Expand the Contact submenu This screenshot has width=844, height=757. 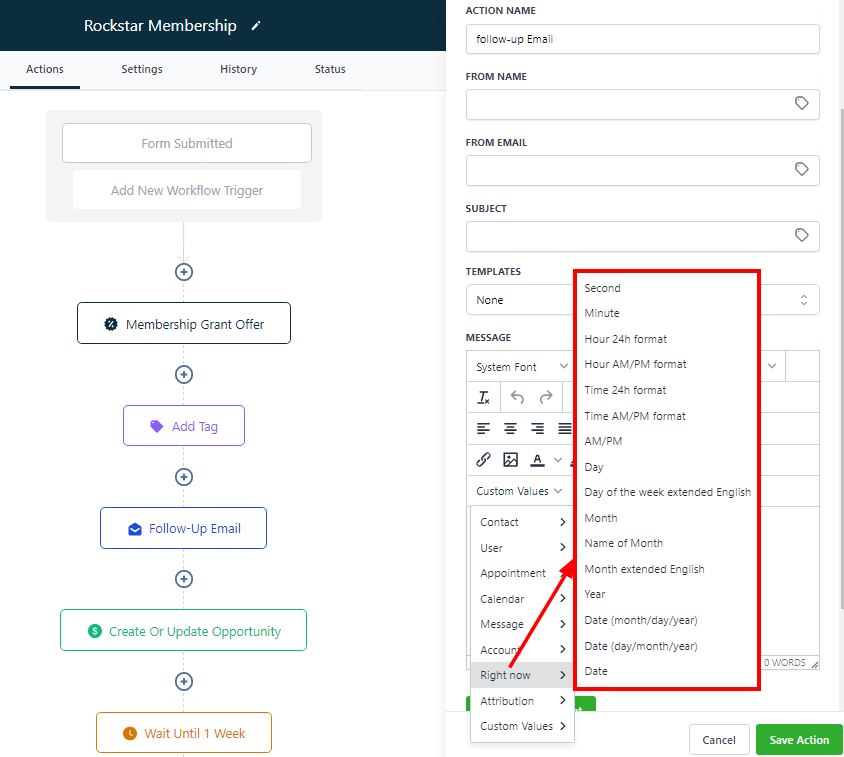click(x=522, y=522)
